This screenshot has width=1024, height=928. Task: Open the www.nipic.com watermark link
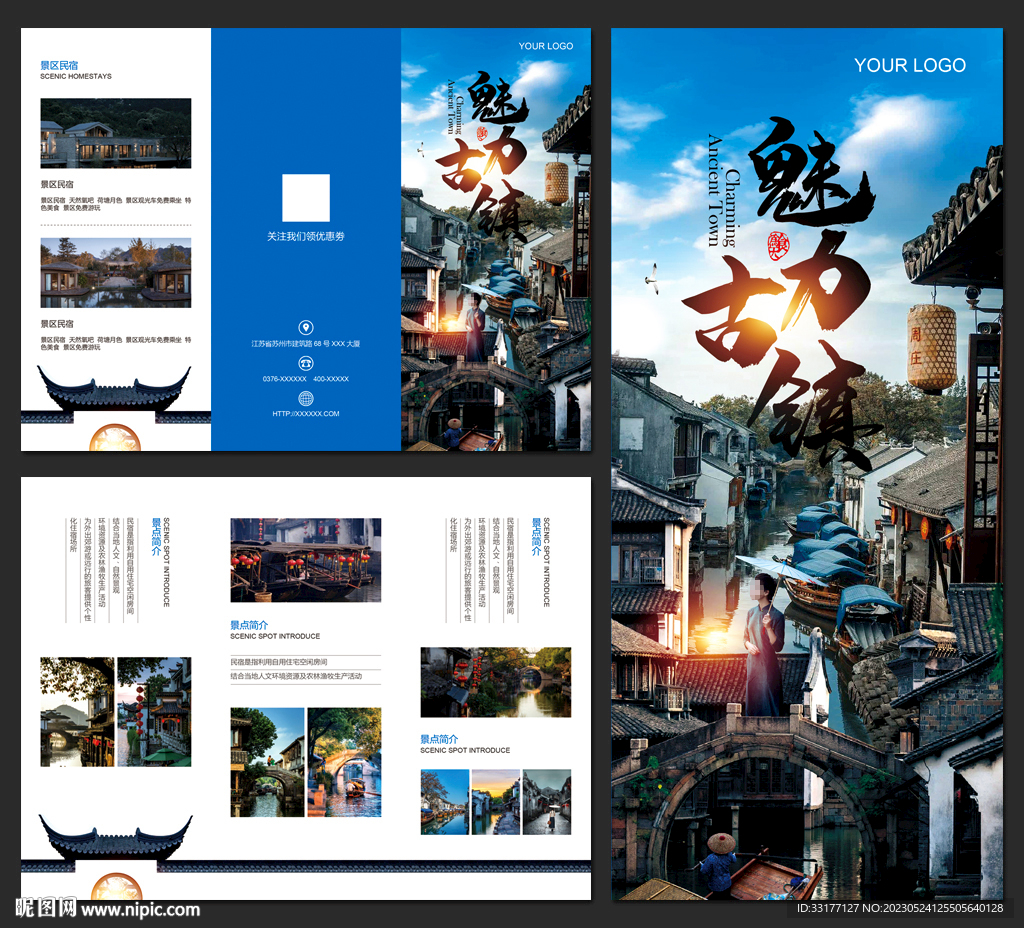click(140, 910)
